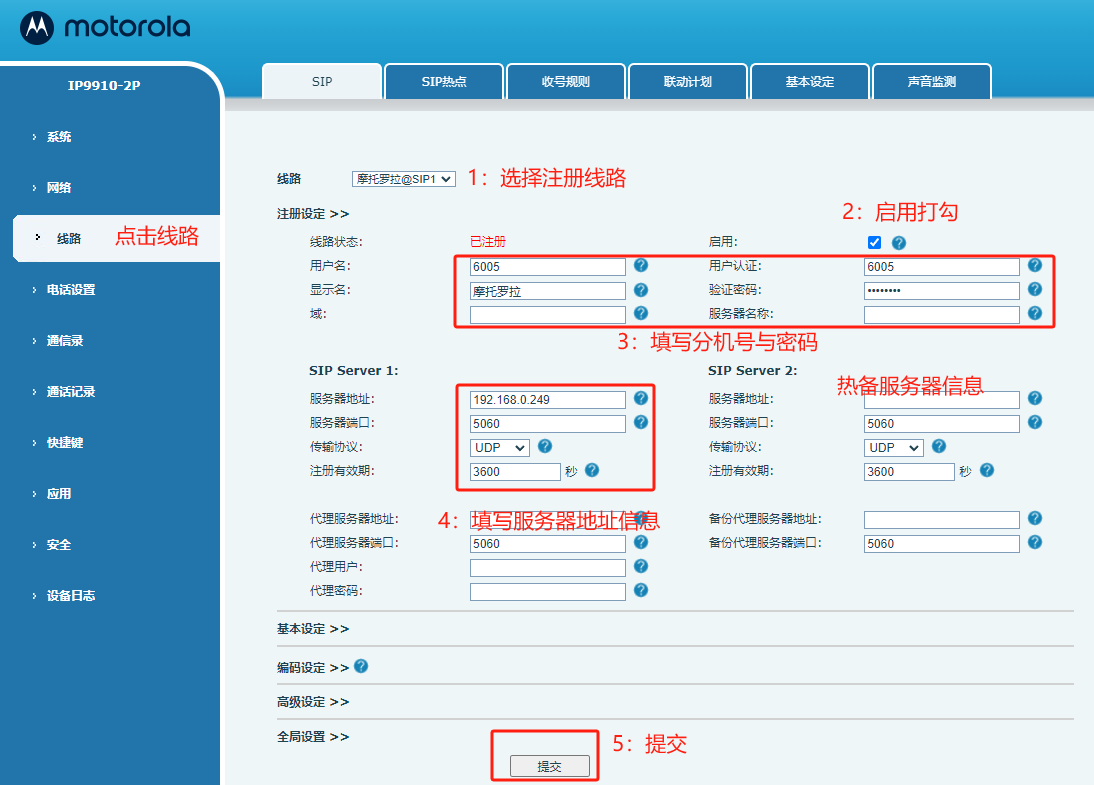The height and width of the screenshot is (785, 1094).
Task: Expand the 高级设定 section
Action: (313, 701)
